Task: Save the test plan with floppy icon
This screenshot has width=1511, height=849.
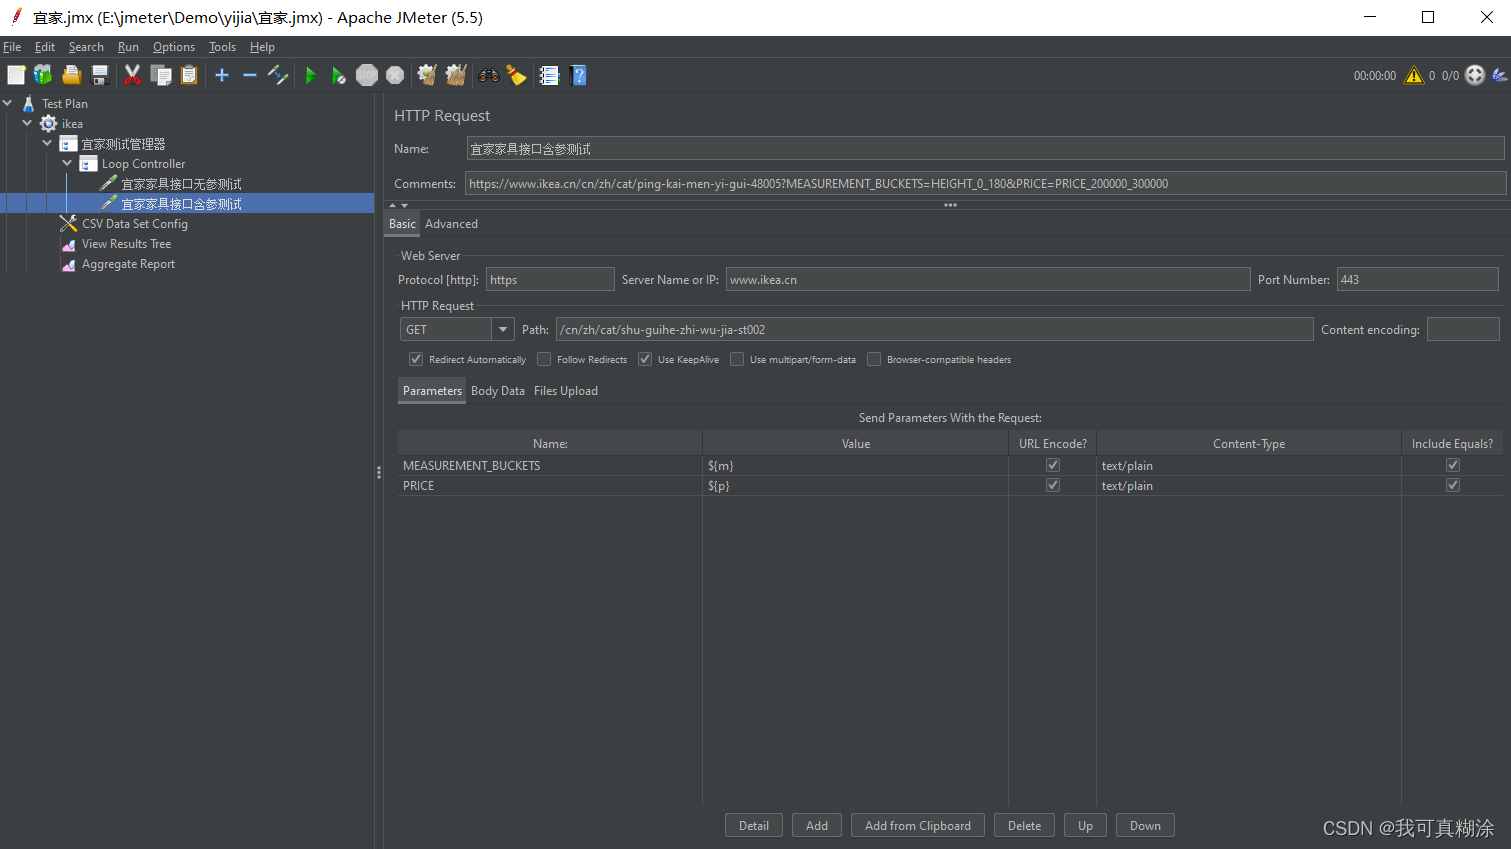Action: pos(99,75)
